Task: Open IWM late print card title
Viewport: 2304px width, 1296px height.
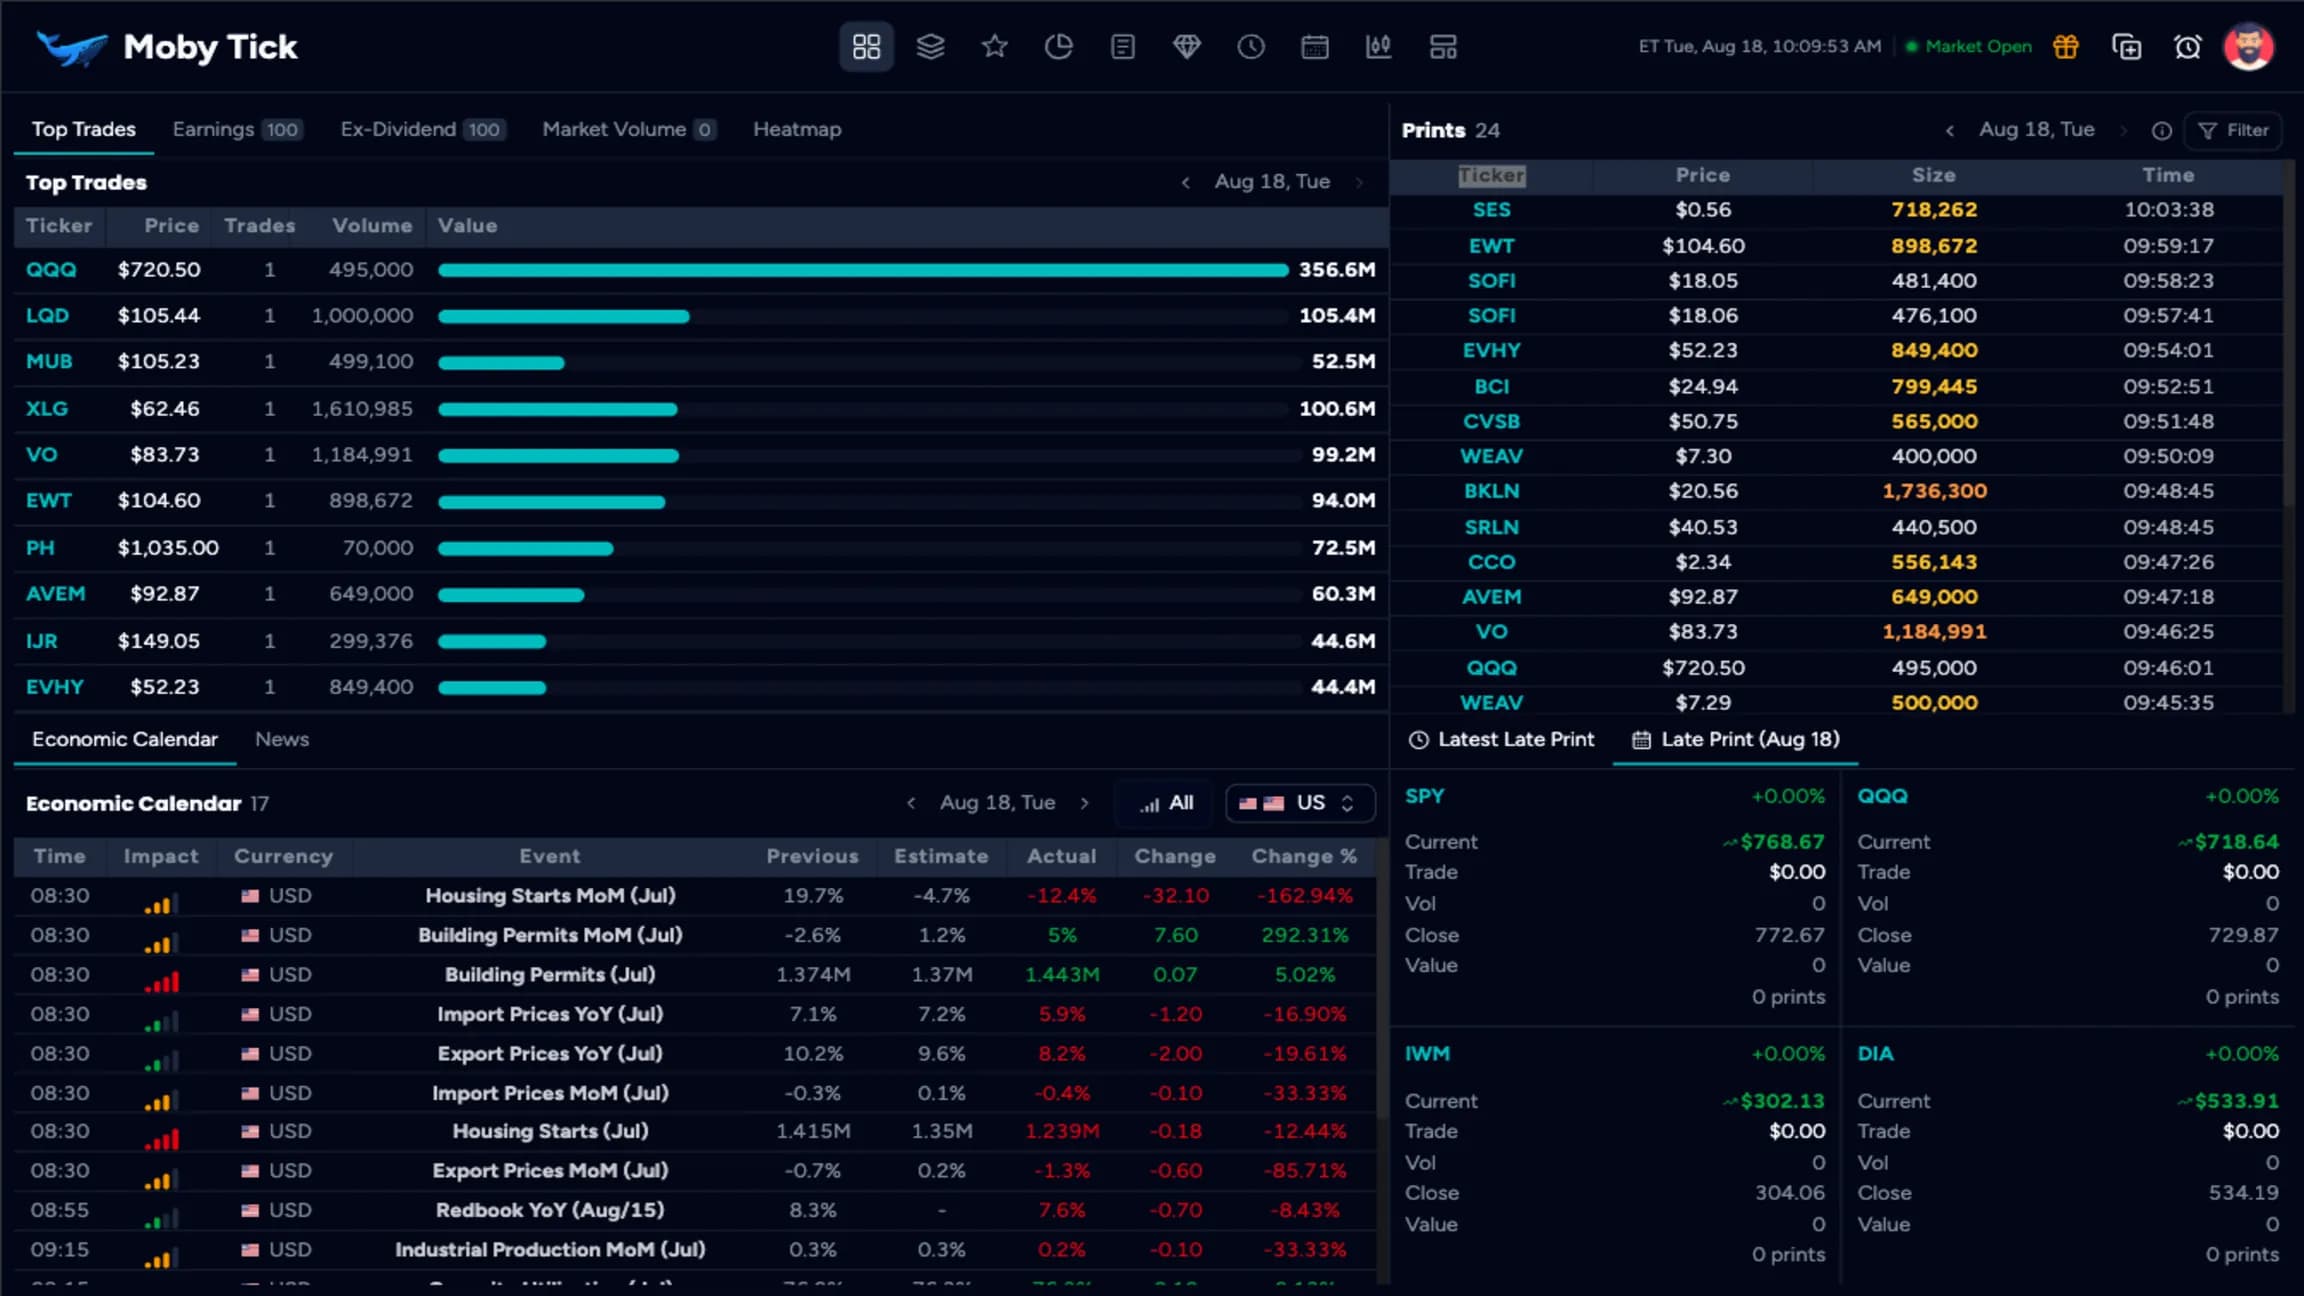Action: [1427, 1053]
